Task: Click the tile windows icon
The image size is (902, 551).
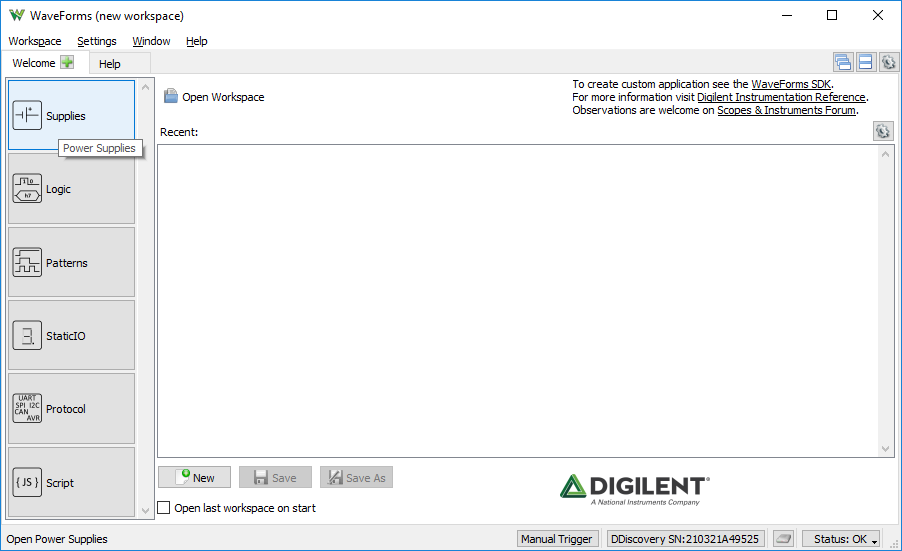Action: pyautogui.click(x=865, y=62)
